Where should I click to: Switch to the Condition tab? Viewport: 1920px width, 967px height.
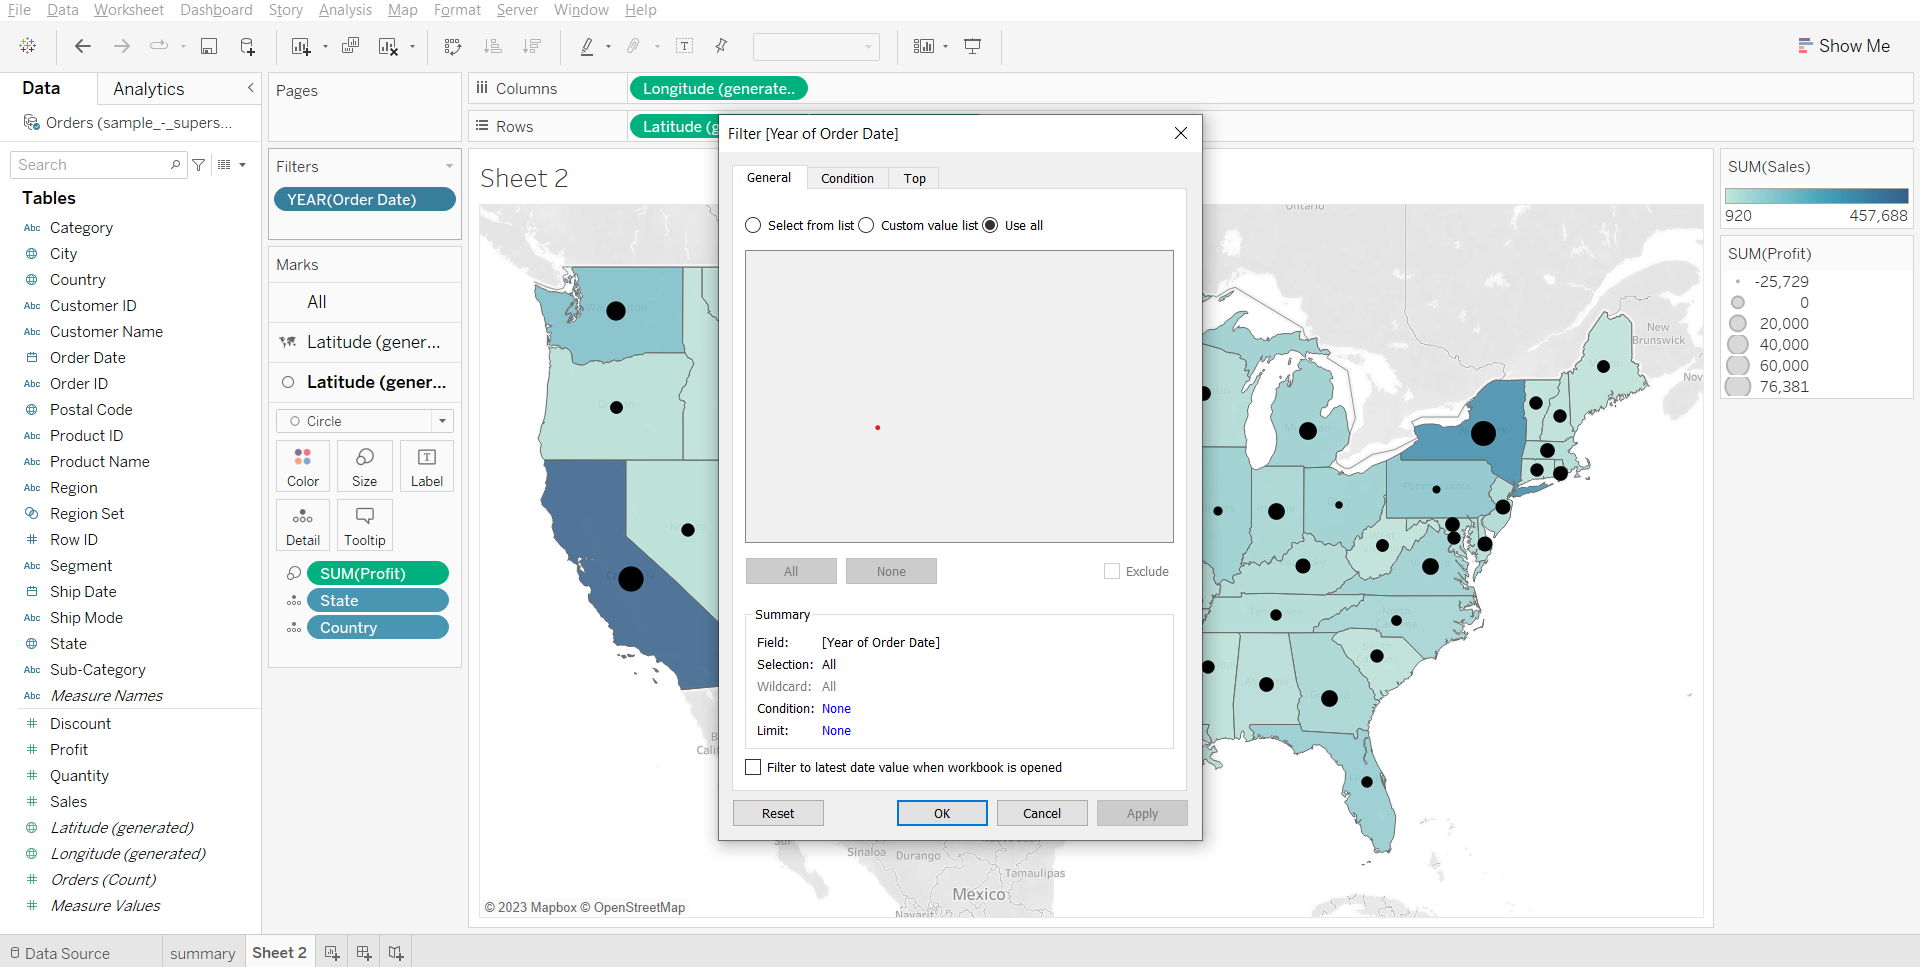[847, 178]
